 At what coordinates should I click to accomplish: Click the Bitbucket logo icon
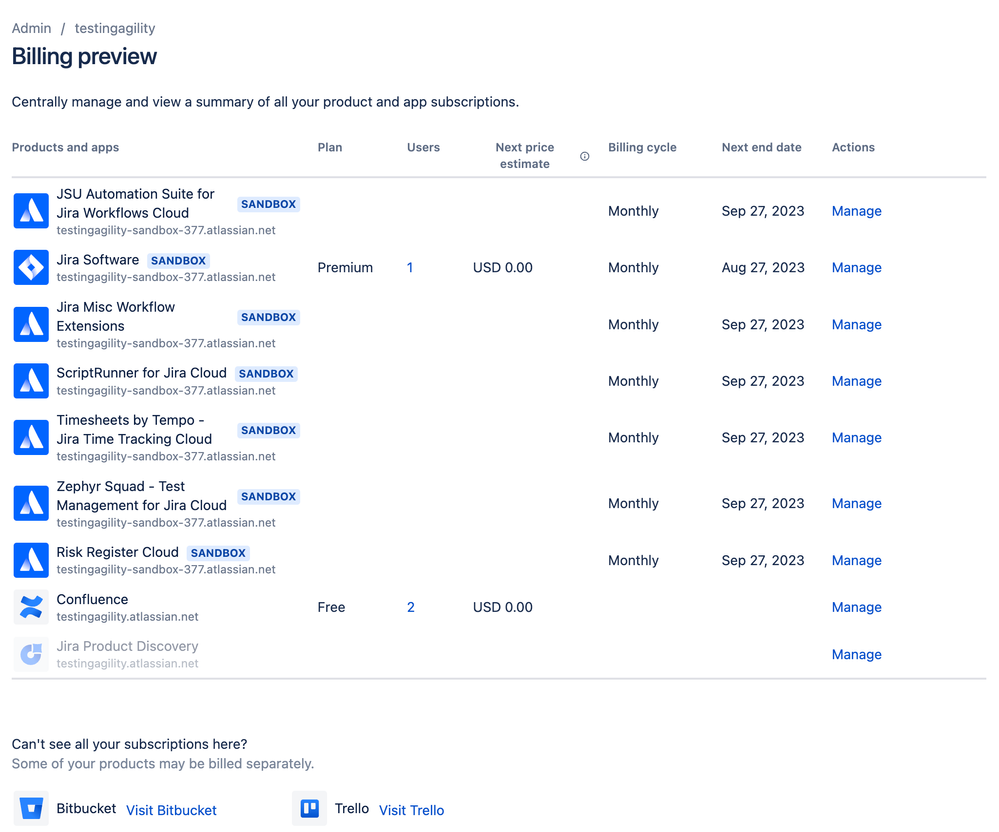31,809
